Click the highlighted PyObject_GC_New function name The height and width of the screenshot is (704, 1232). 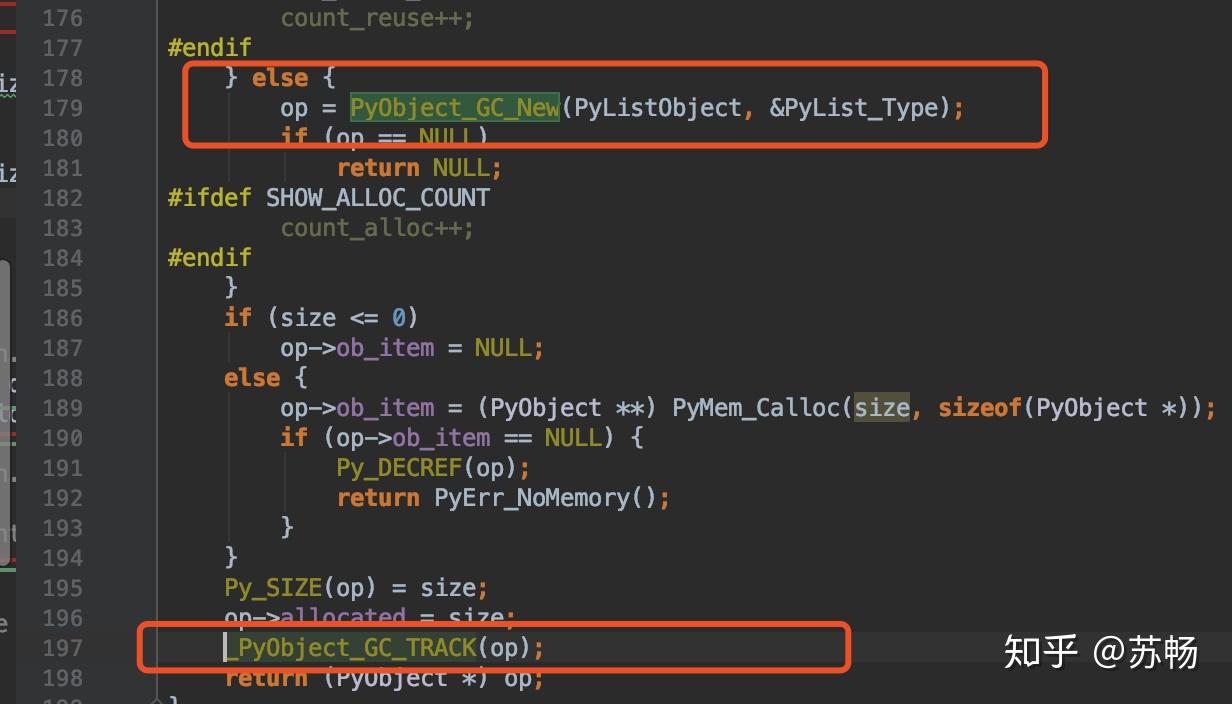click(x=452, y=107)
